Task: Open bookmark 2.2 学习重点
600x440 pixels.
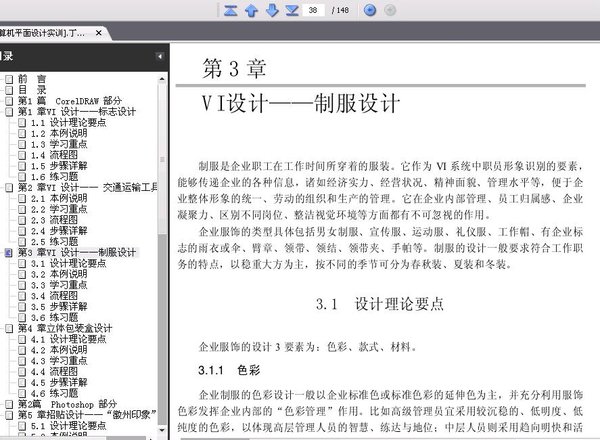Action: click(x=59, y=209)
